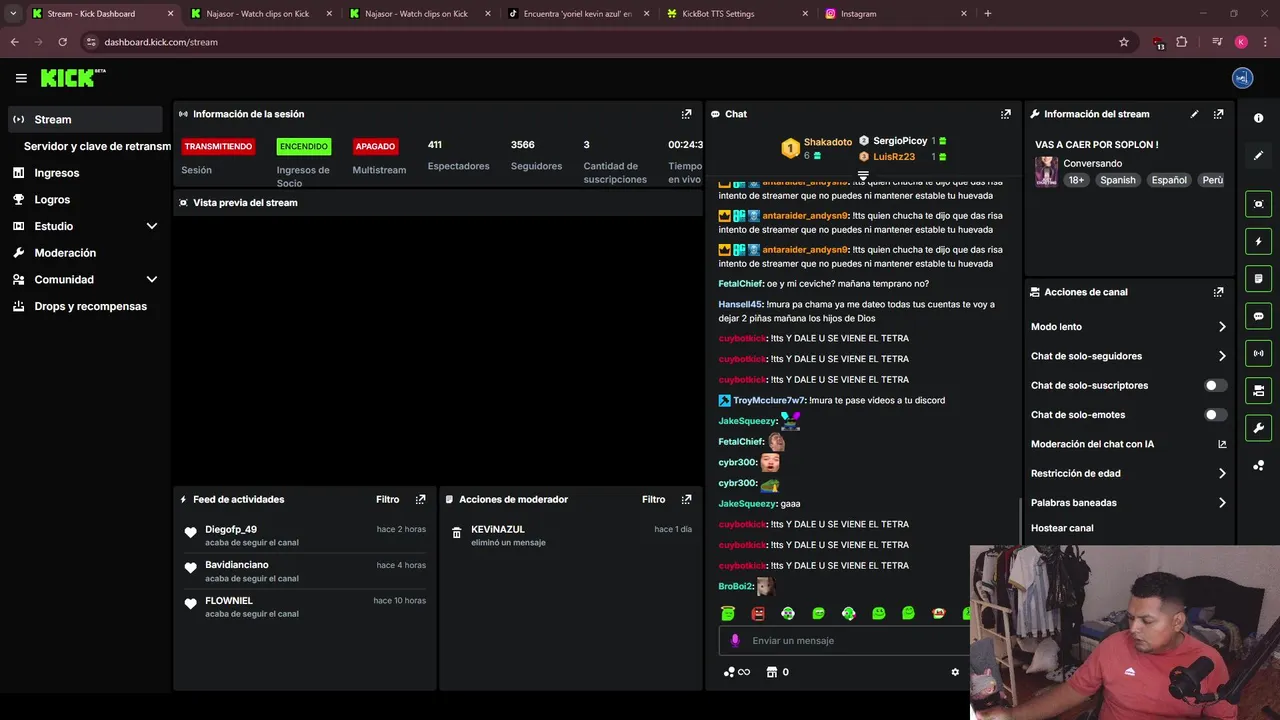This screenshot has width=1280, height=720.
Task: Pop out the Acciones de canal panel
Action: click(1218, 292)
